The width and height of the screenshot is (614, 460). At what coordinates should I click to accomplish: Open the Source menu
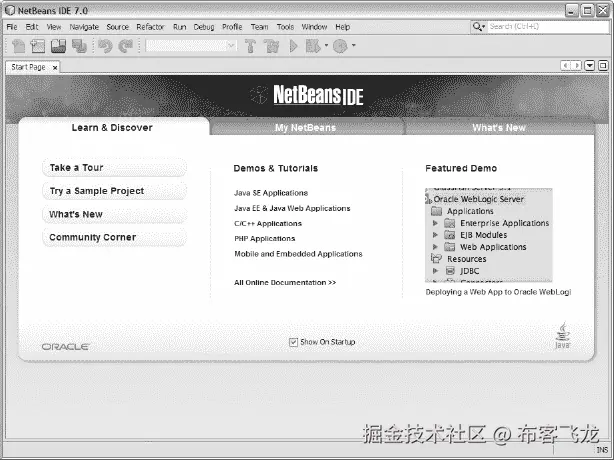117,27
